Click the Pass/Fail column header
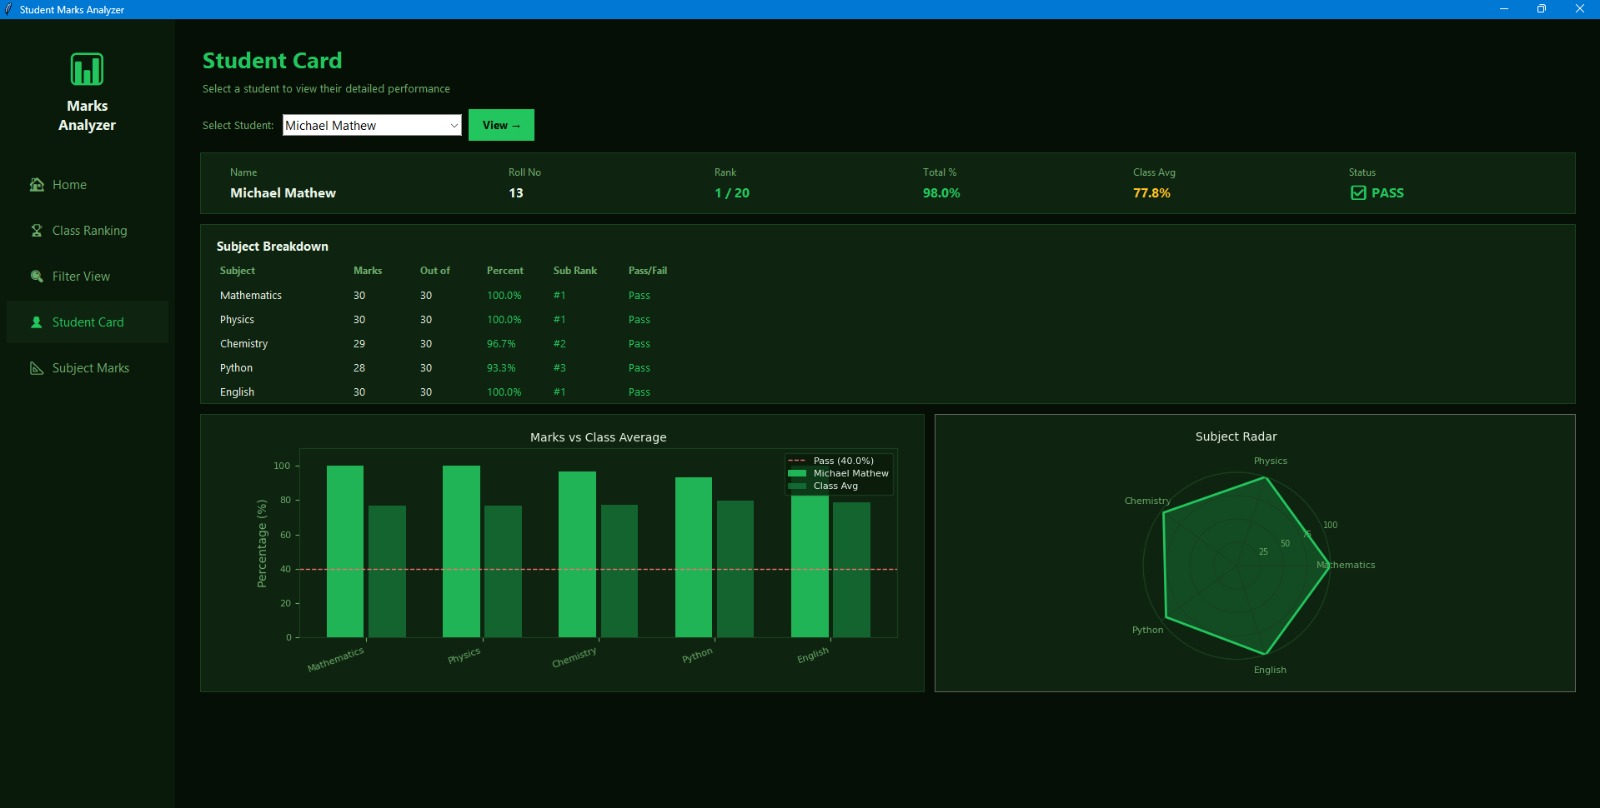The width and height of the screenshot is (1600, 808). (647, 271)
